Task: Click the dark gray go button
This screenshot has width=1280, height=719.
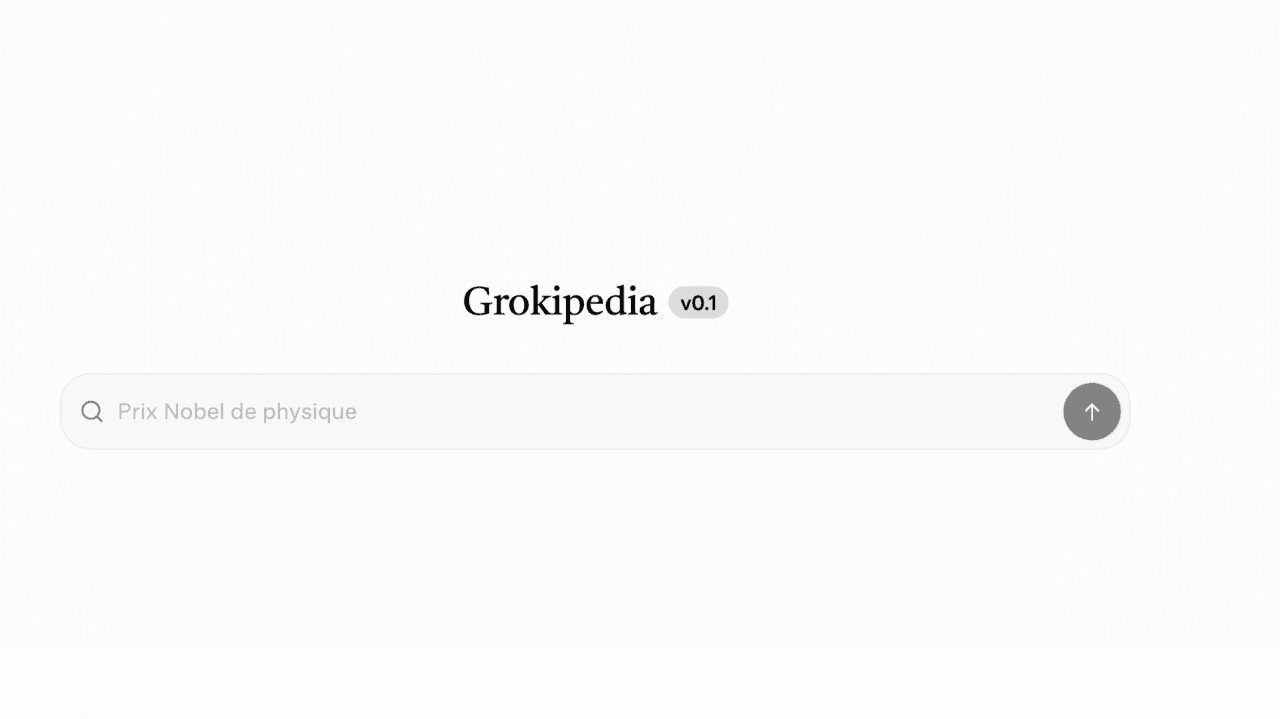Action: coord(1091,411)
